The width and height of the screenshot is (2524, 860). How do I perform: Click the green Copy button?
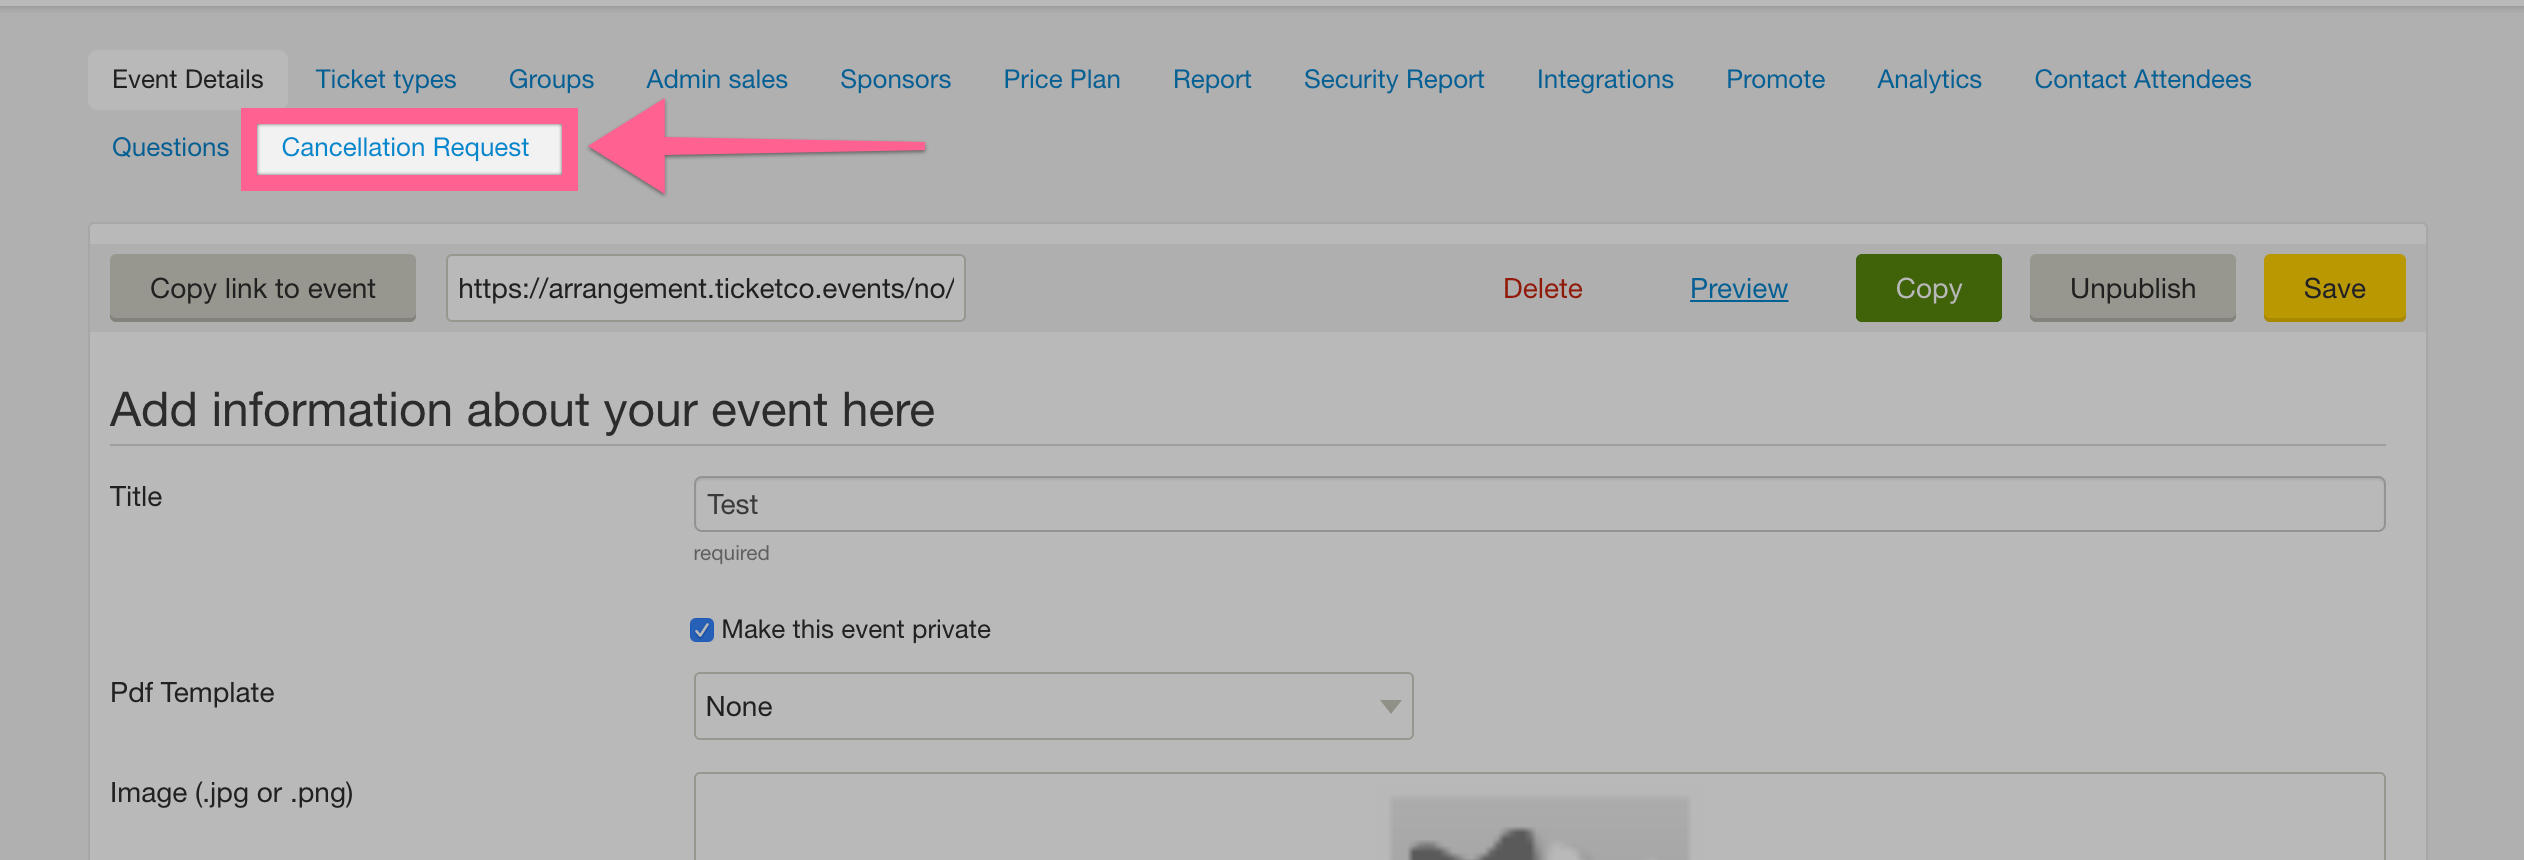click(1928, 288)
